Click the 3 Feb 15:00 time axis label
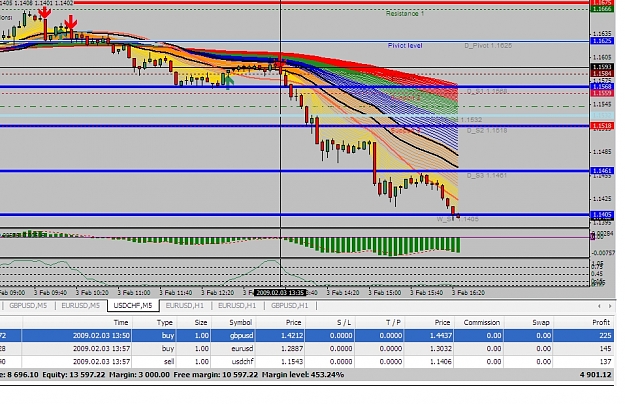This screenshot has height=404, width=625. coord(385,293)
